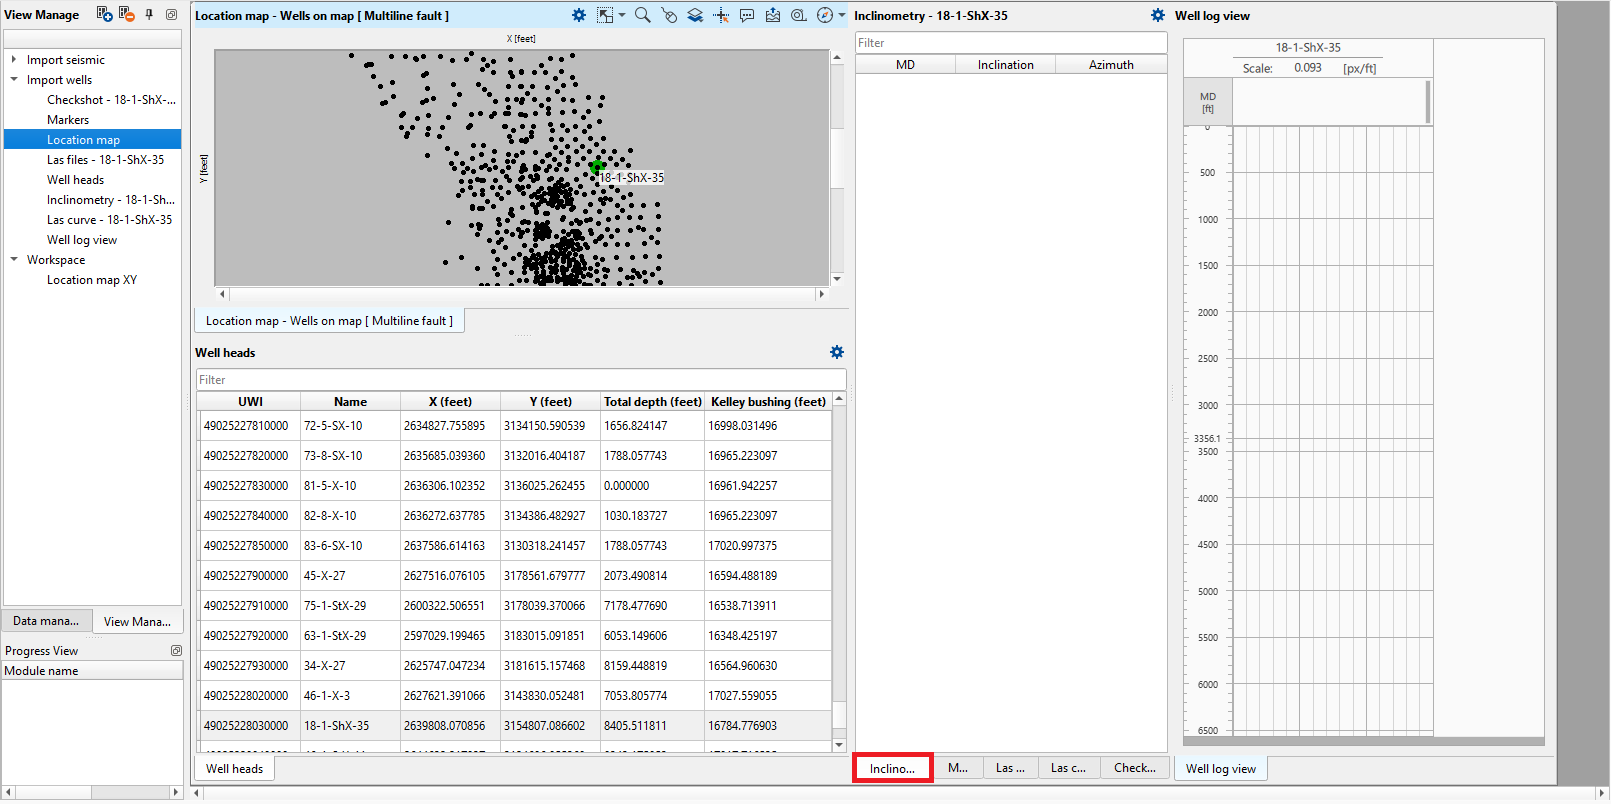Click the map horizontal scrollbar right arrow
This screenshot has width=1611, height=804.
[821, 294]
